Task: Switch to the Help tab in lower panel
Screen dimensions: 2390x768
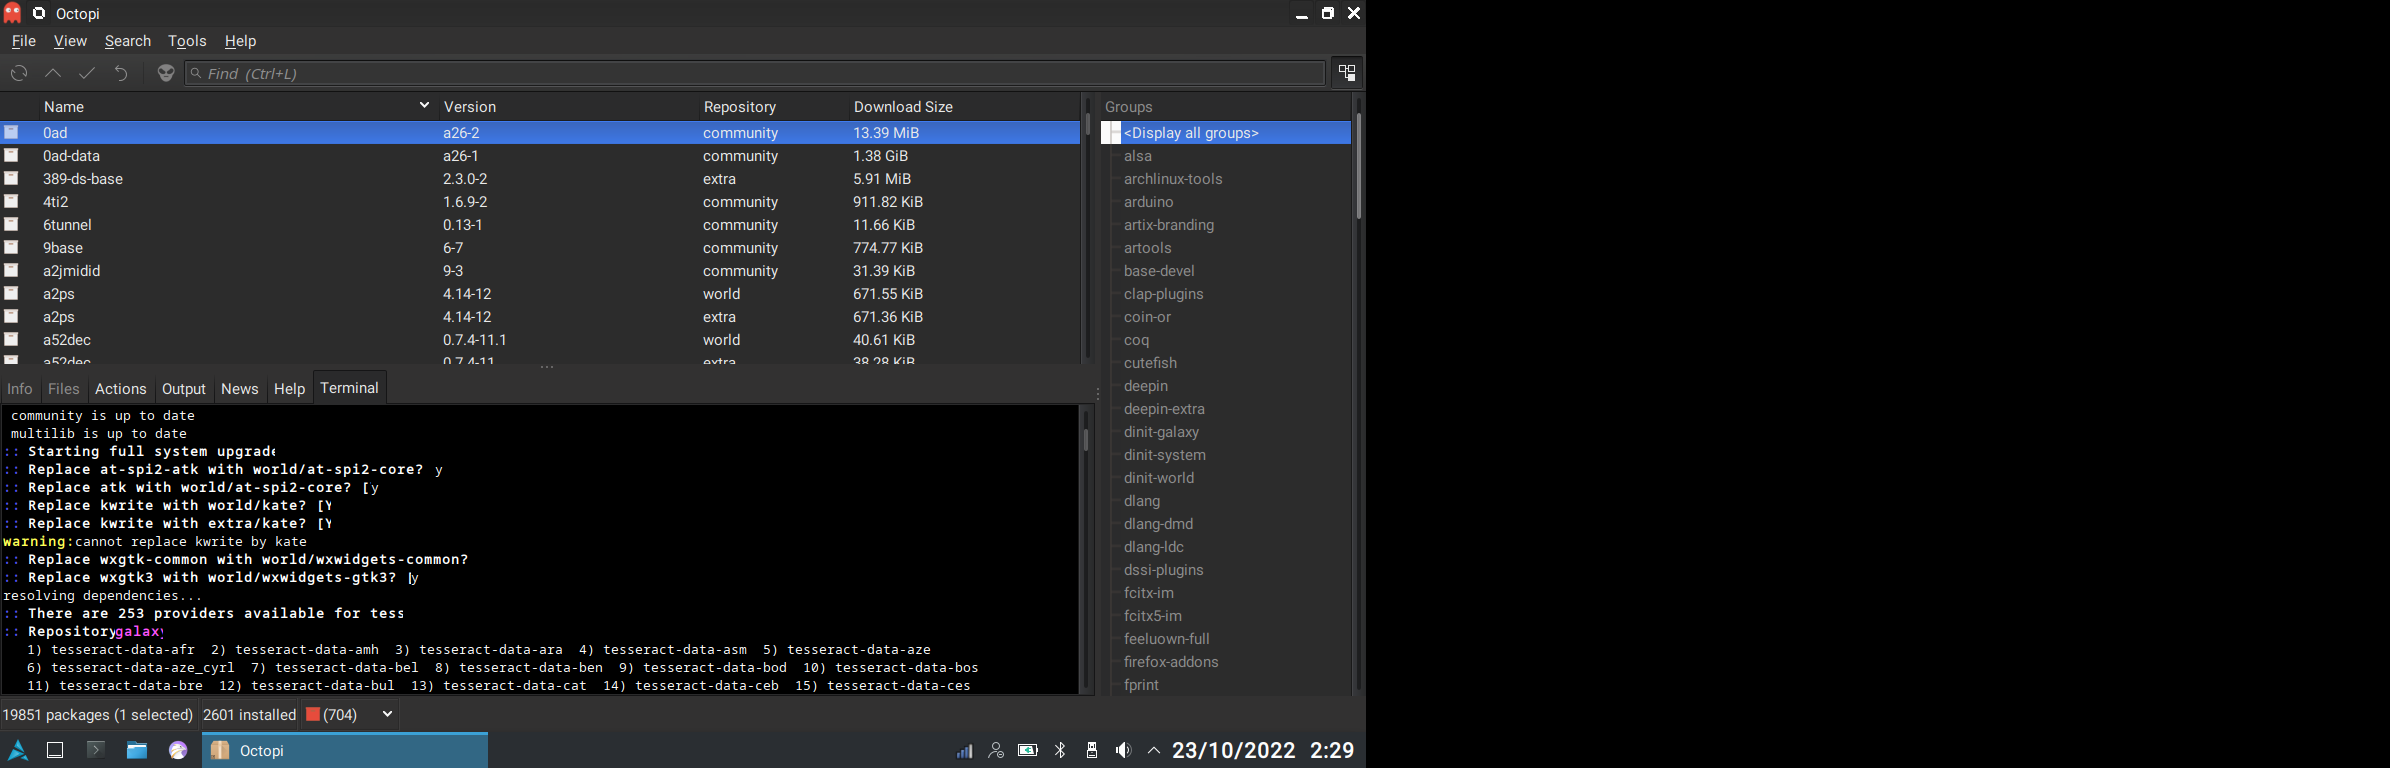Action: pos(289,389)
